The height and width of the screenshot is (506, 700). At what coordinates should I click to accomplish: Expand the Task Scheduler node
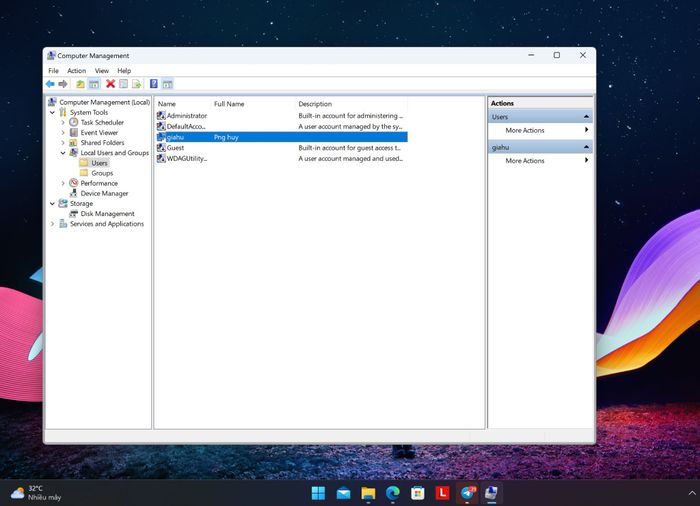[63, 123]
